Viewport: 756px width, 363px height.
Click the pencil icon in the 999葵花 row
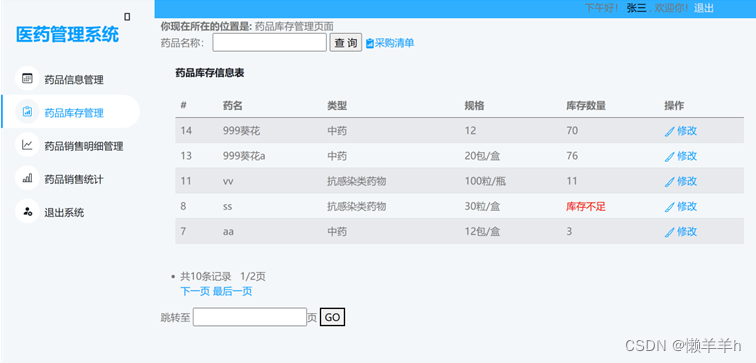click(x=669, y=132)
